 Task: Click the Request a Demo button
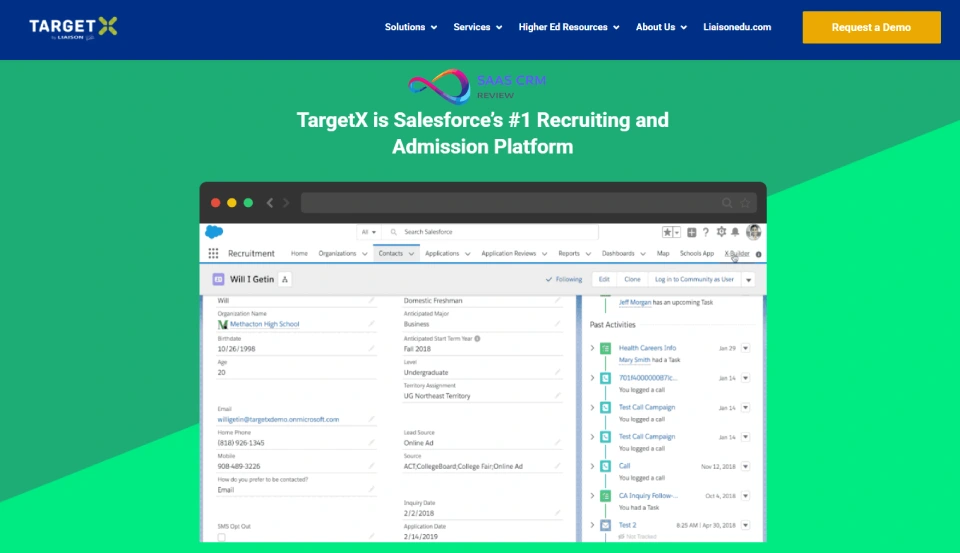coord(871,27)
